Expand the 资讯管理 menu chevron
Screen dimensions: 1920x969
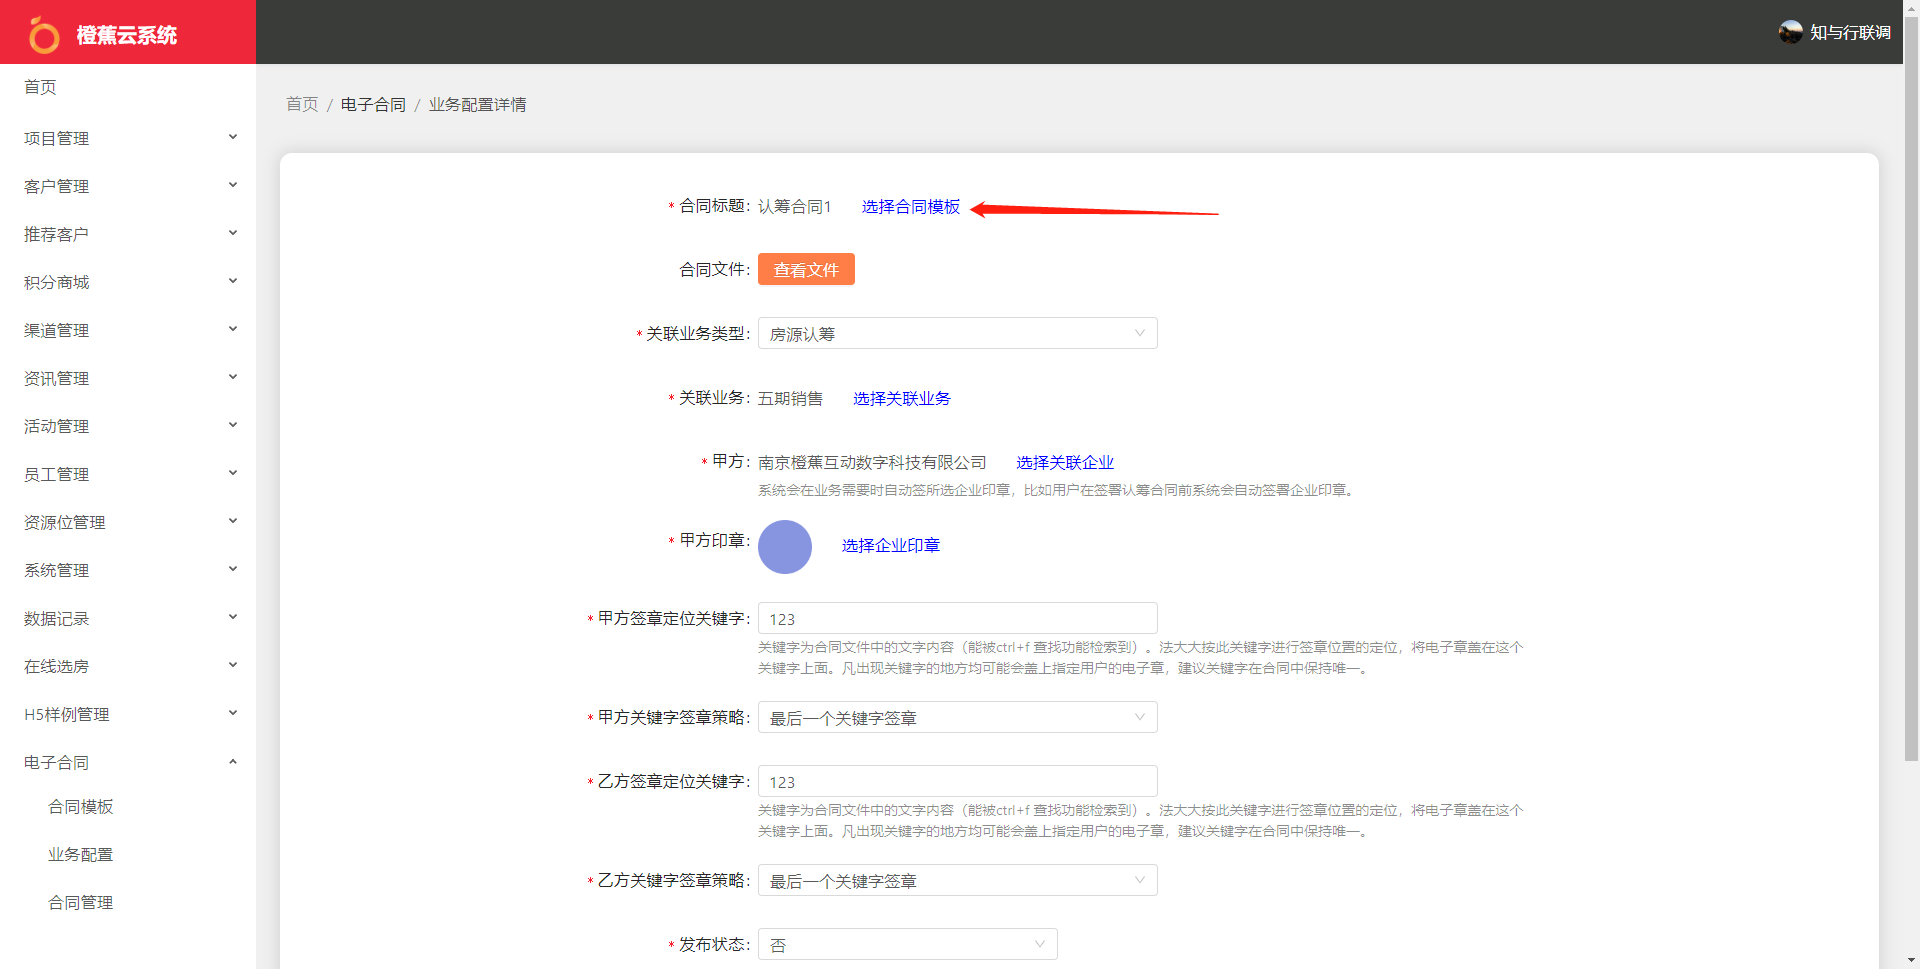pyautogui.click(x=233, y=377)
